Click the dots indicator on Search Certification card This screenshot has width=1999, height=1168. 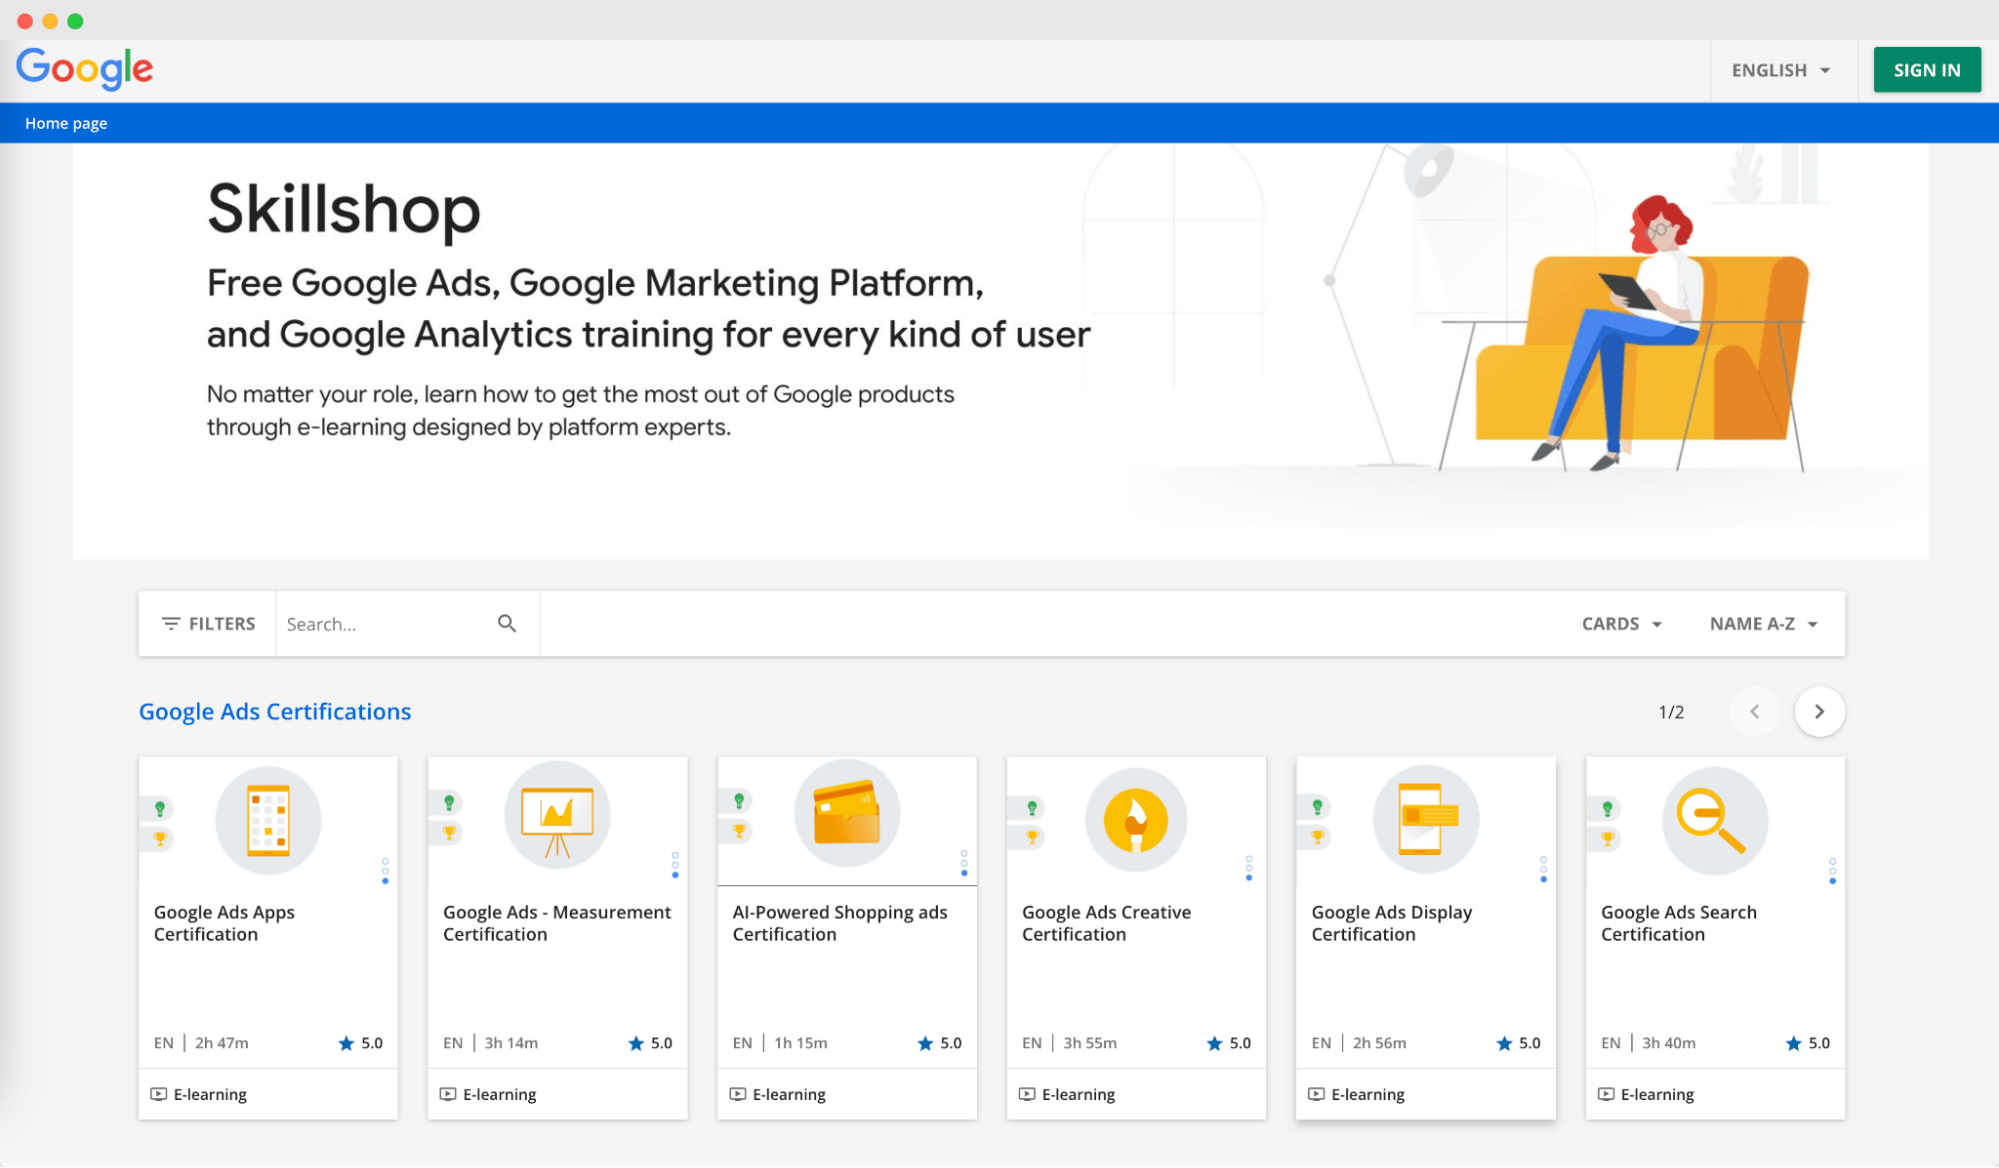click(x=1832, y=870)
